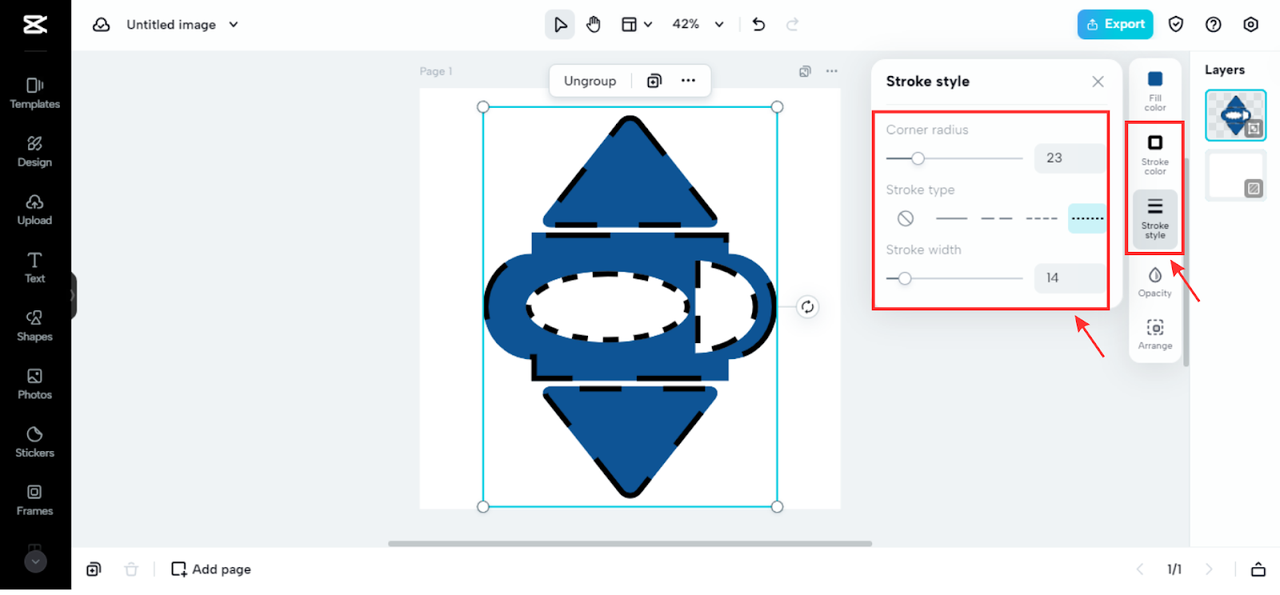The image size is (1280, 595).
Task: Open the Templates panel
Action: pyautogui.click(x=35, y=93)
